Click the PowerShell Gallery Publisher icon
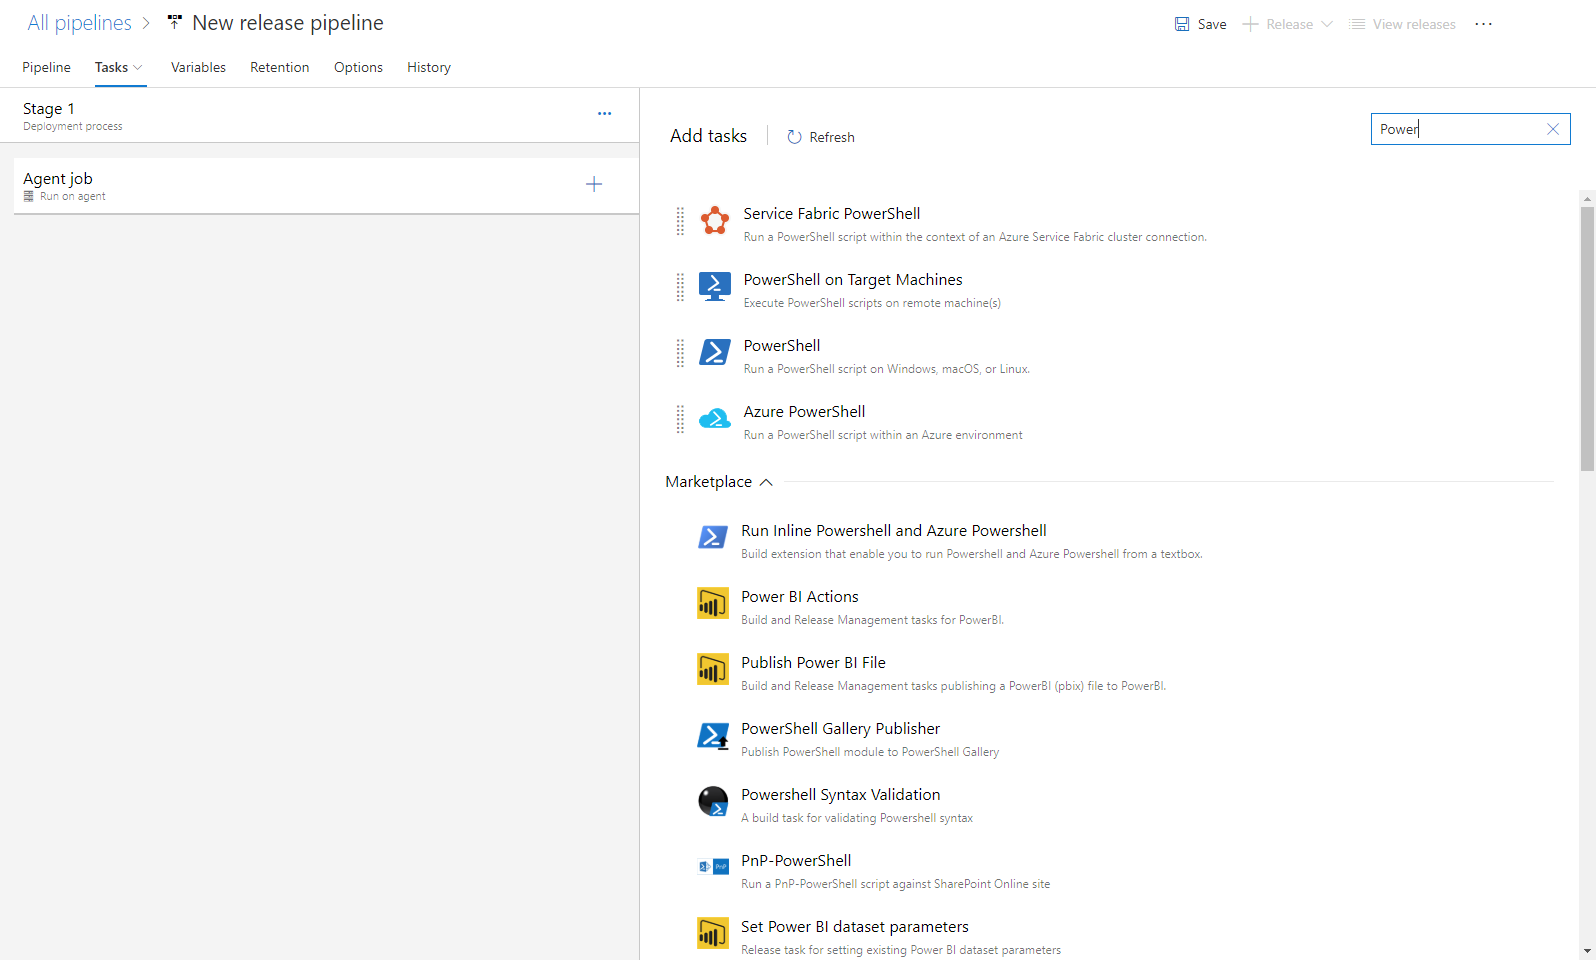Image resolution: width=1596 pixels, height=960 pixels. tap(712, 735)
